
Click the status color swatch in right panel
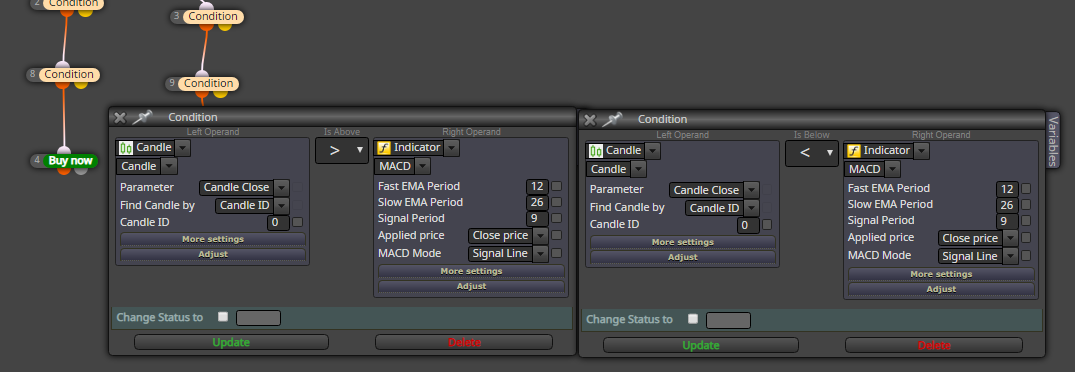(728, 320)
